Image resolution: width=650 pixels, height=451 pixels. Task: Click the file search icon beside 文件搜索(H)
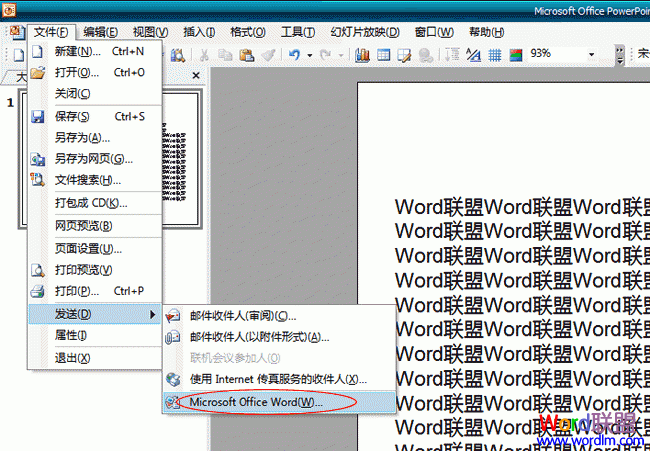[38, 180]
